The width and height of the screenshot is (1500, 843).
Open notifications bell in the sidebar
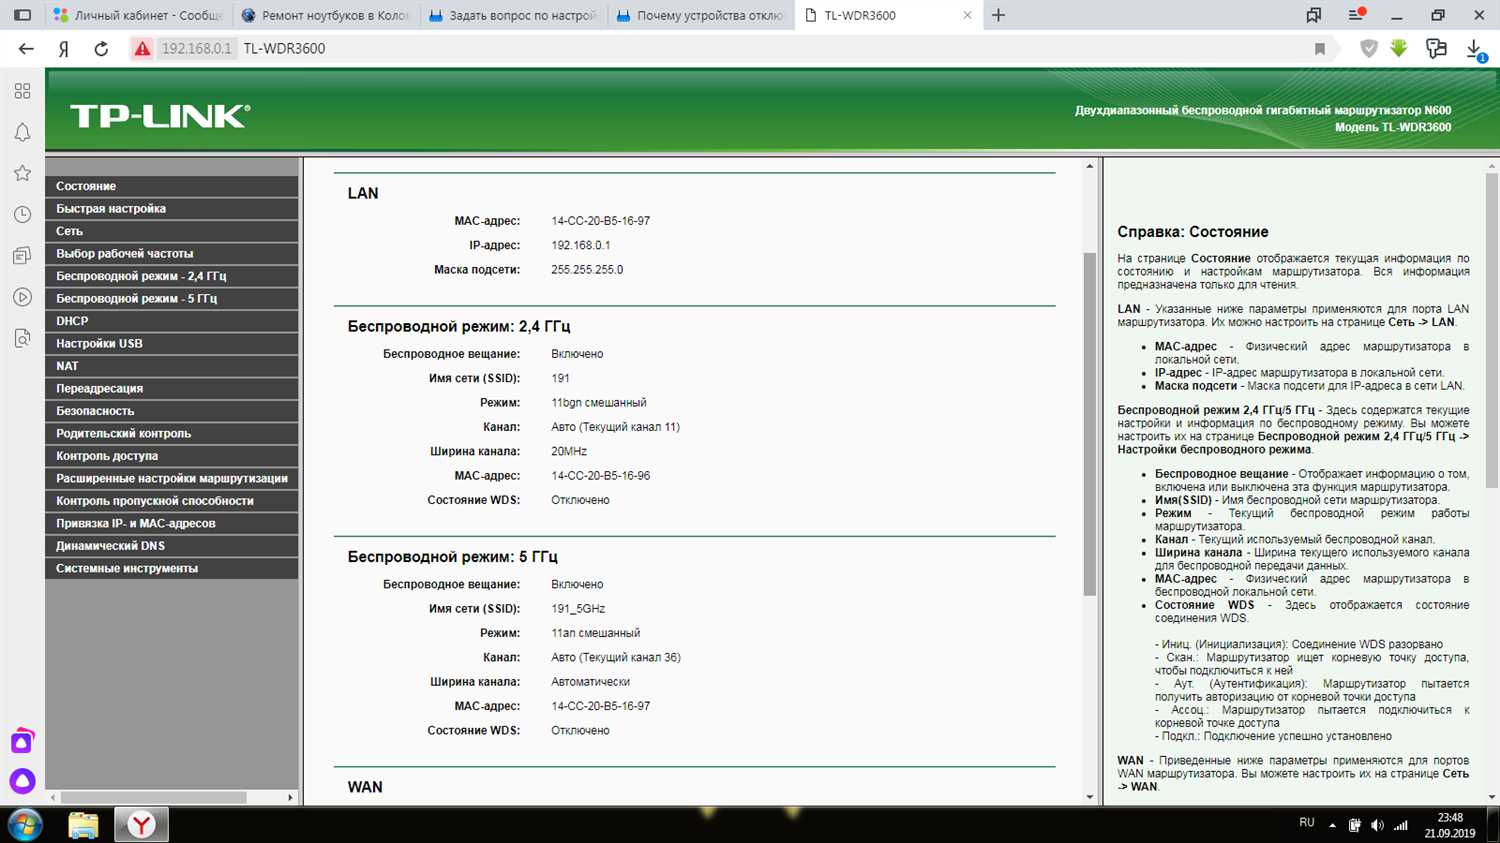[x=22, y=132]
